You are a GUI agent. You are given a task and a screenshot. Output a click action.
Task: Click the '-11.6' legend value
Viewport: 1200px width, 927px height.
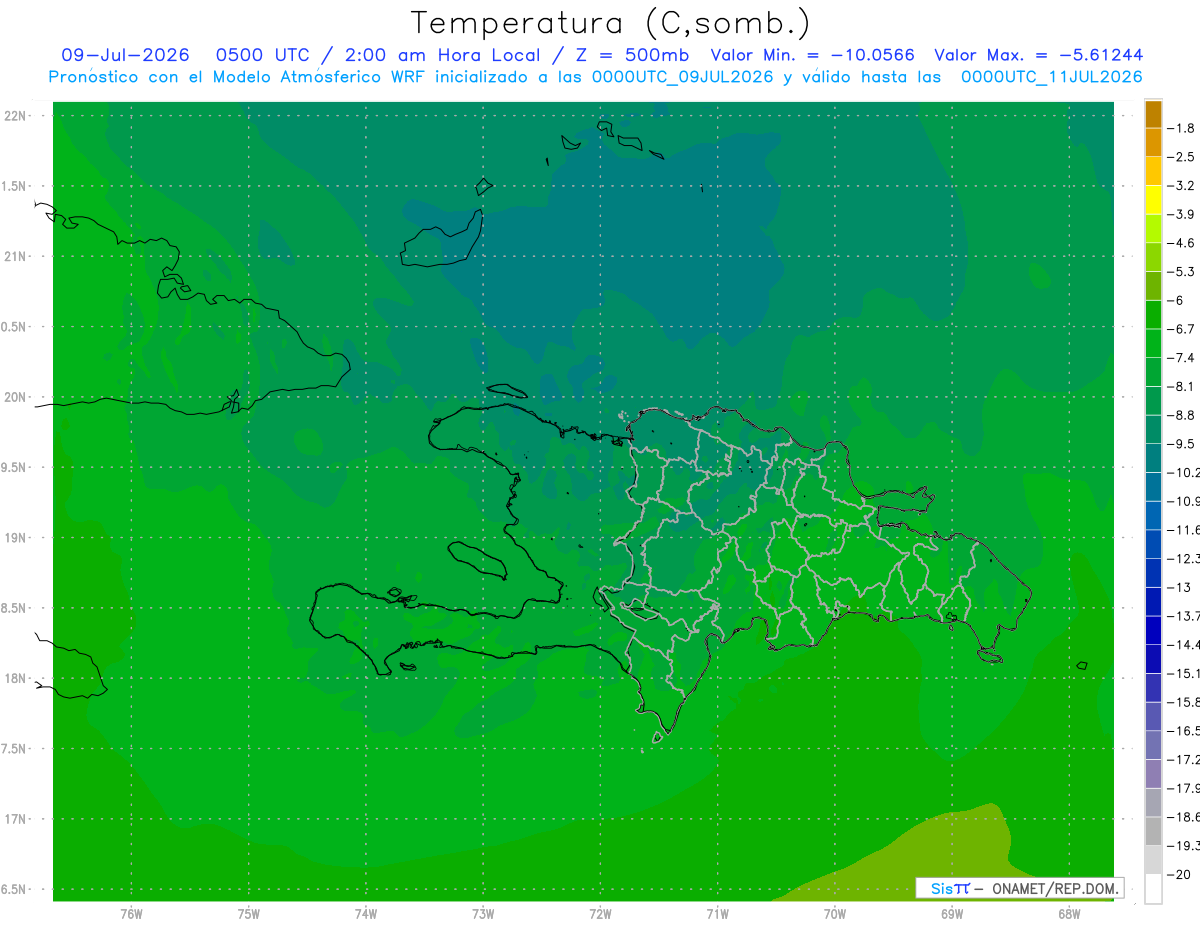tap(1183, 529)
